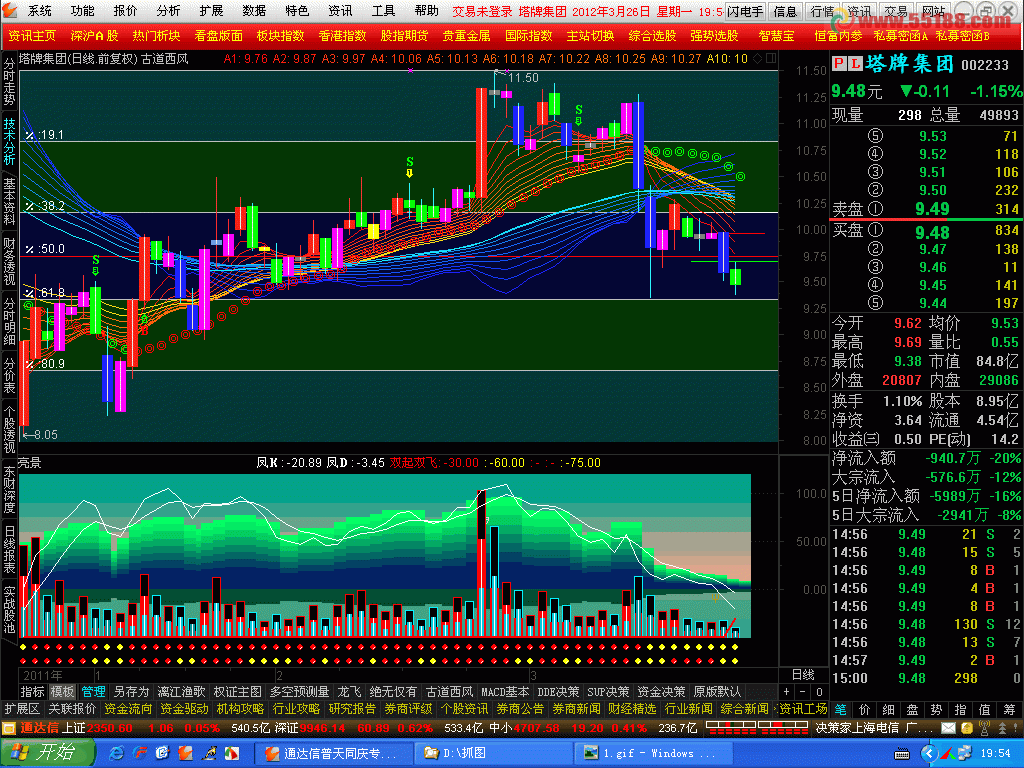Screen dimensions: 1024x768
Task: Select the 古道西风 template
Action: coord(449,692)
